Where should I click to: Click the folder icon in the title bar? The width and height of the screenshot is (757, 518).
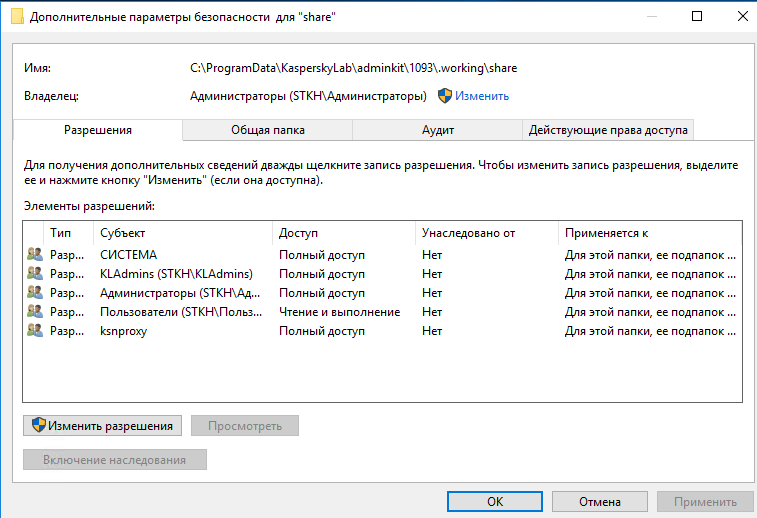click(x=17, y=16)
